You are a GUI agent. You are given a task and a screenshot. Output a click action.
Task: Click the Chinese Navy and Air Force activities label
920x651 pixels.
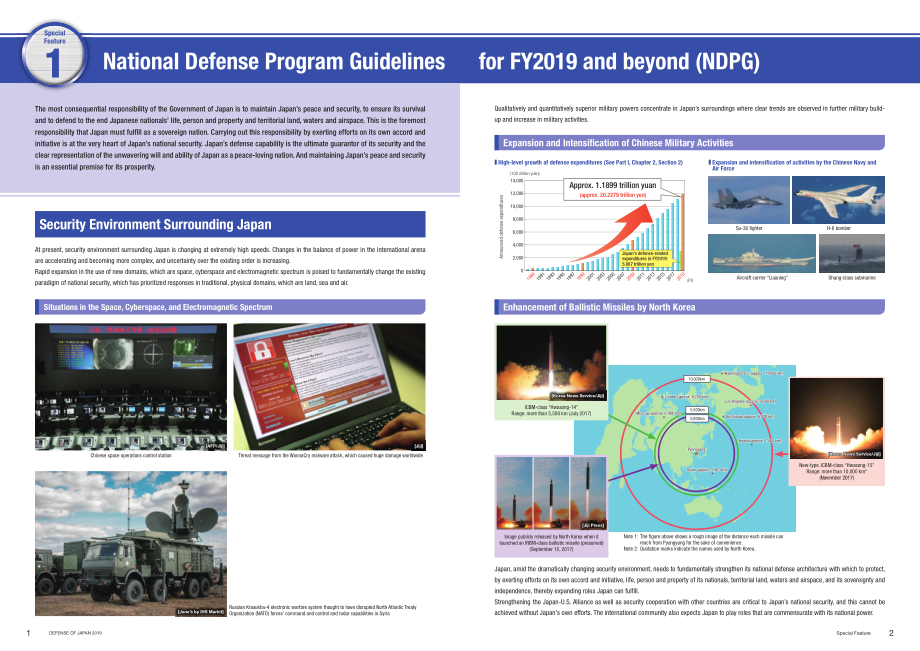pos(792,165)
